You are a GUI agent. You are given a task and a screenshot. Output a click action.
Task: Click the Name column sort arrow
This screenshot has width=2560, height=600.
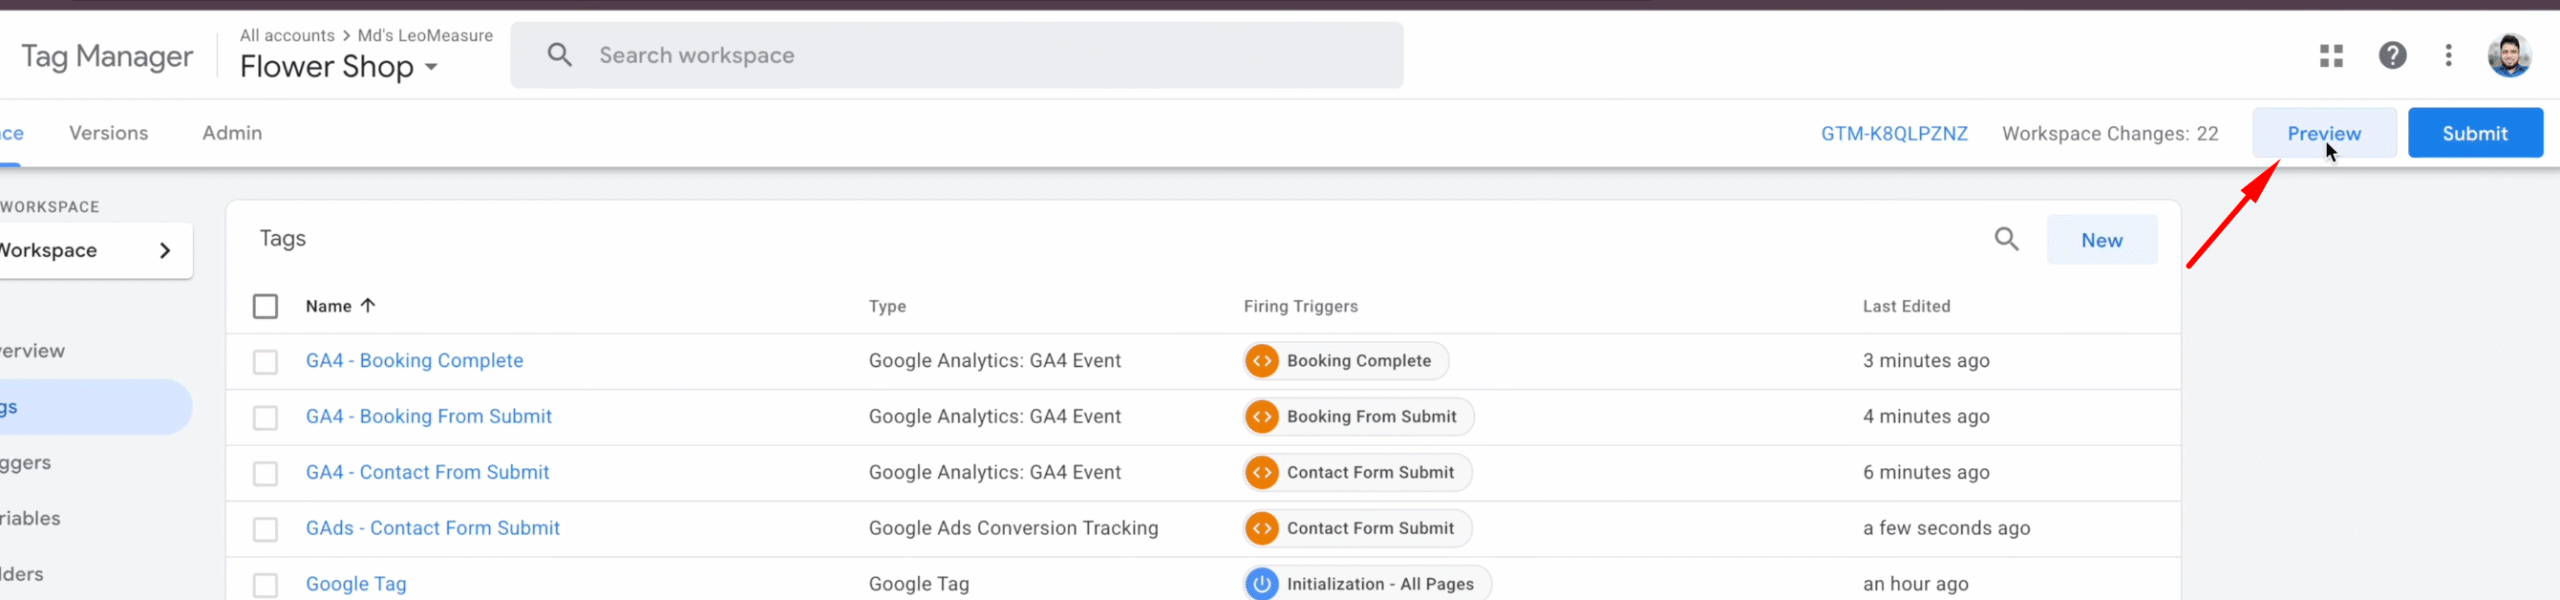(x=368, y=306)
